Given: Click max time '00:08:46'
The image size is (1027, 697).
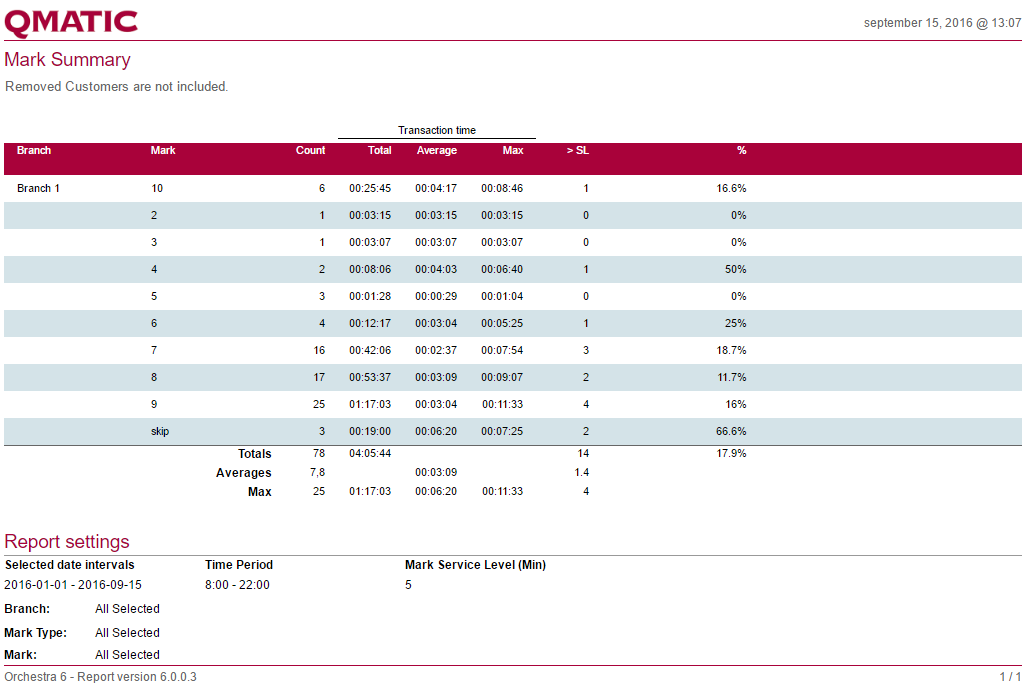Looking at the screenshot, I should 502,189.
